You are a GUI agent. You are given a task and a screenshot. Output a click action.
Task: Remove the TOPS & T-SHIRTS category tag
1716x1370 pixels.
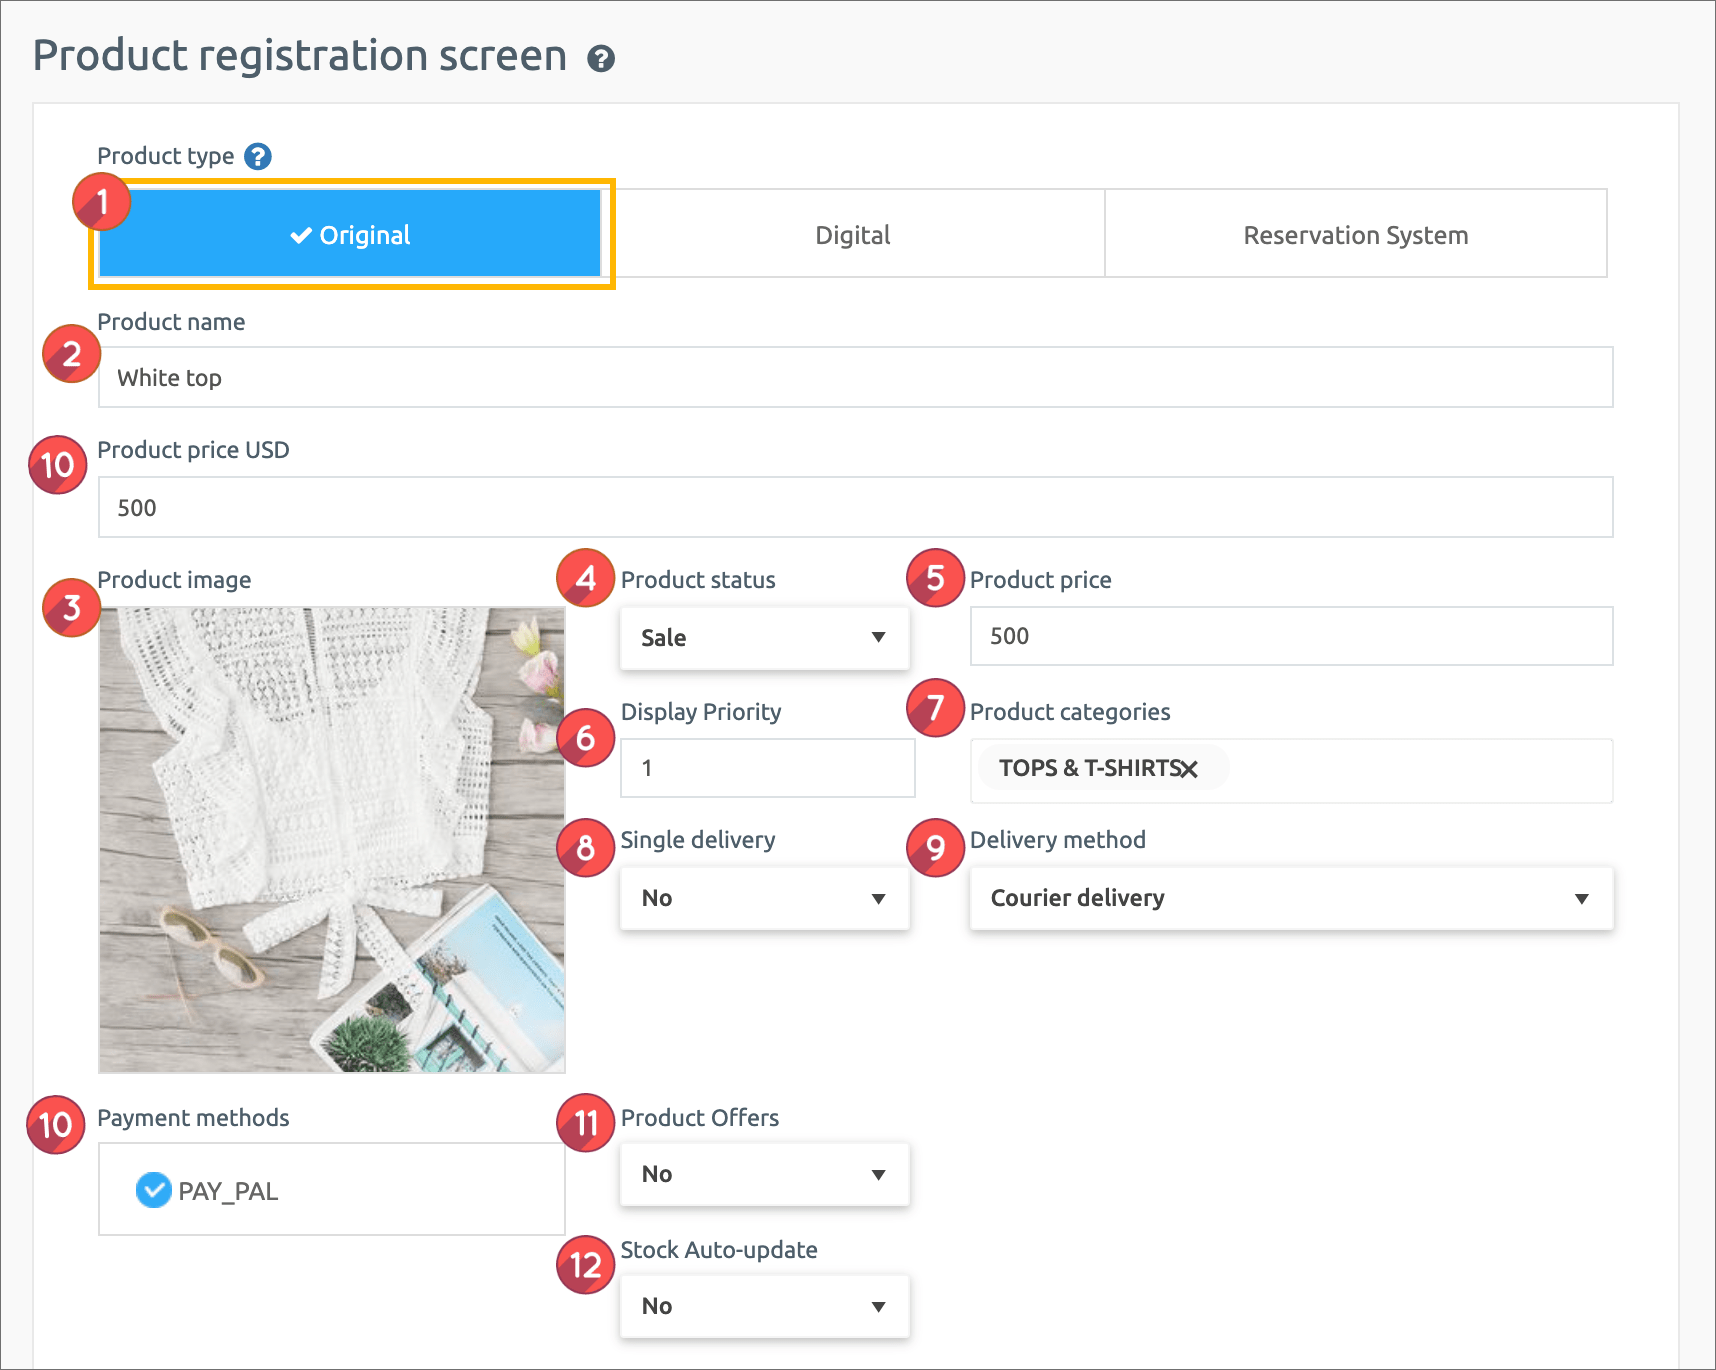pyautogui.click(x=1188, y=769)
